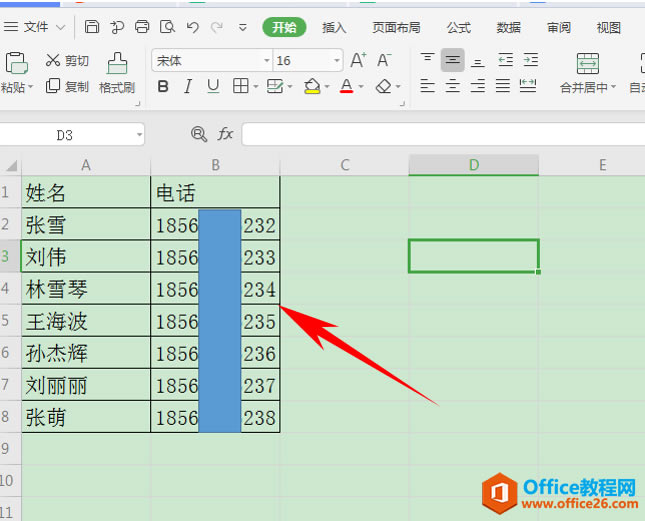
Task: Center text horizontally
Action: pyautogui.click(x=452, y=86)
